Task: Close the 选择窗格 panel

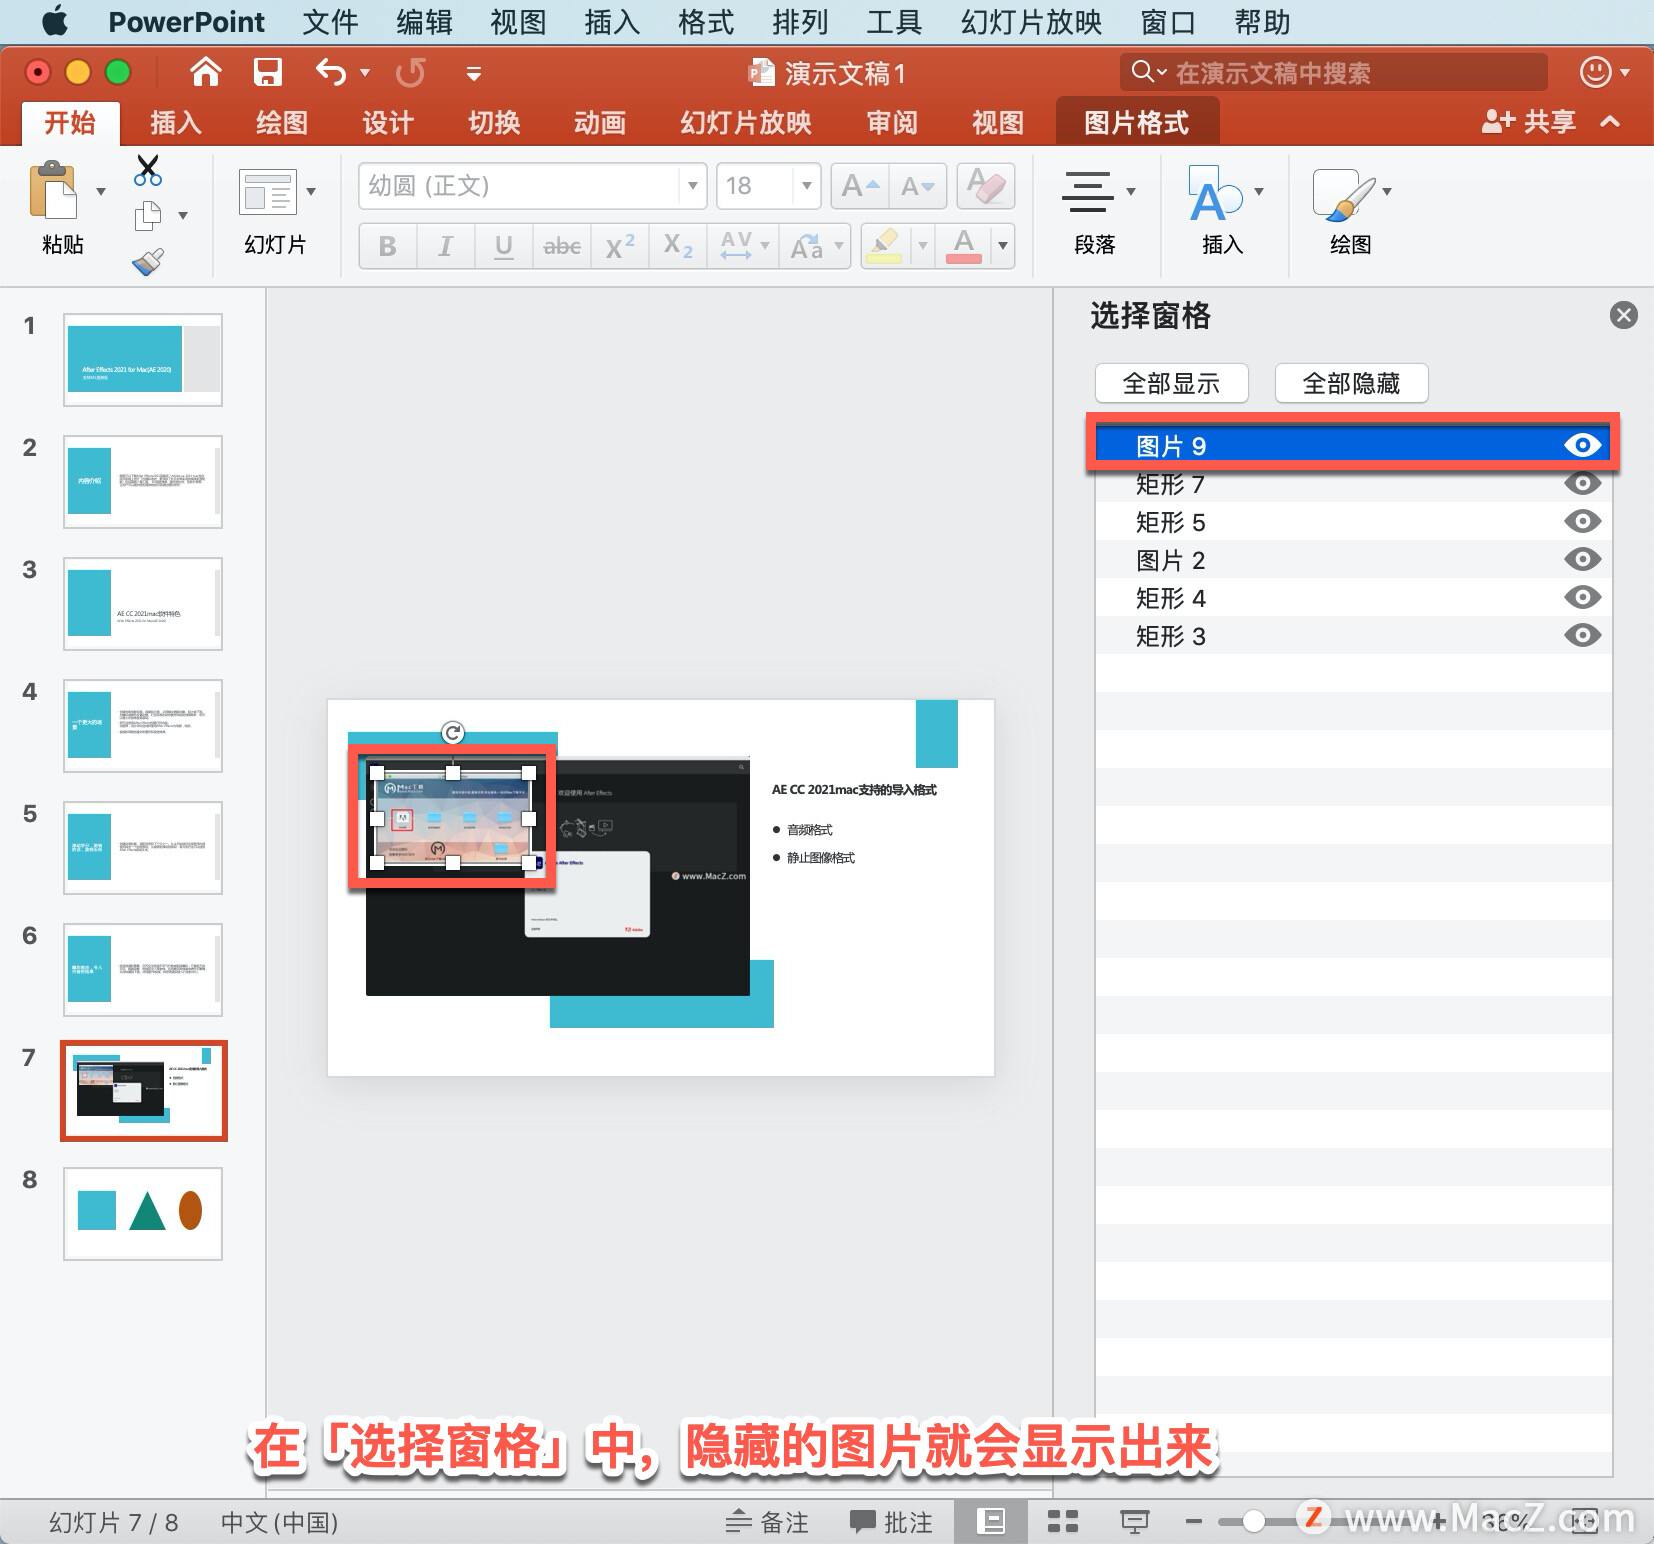Action: click(1623, 316)
